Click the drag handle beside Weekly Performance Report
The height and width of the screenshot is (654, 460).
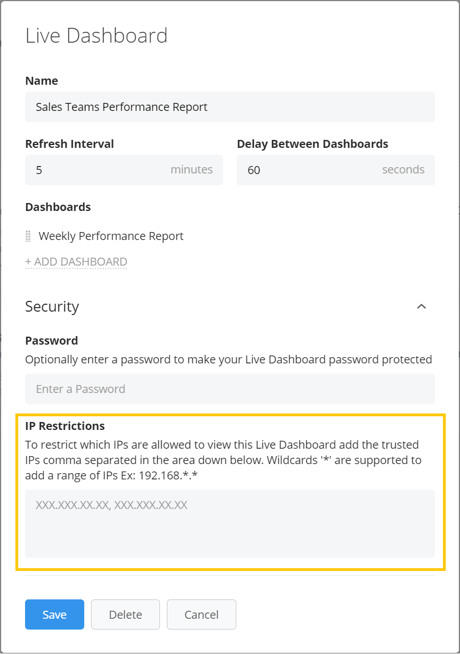tap(28, 236)
